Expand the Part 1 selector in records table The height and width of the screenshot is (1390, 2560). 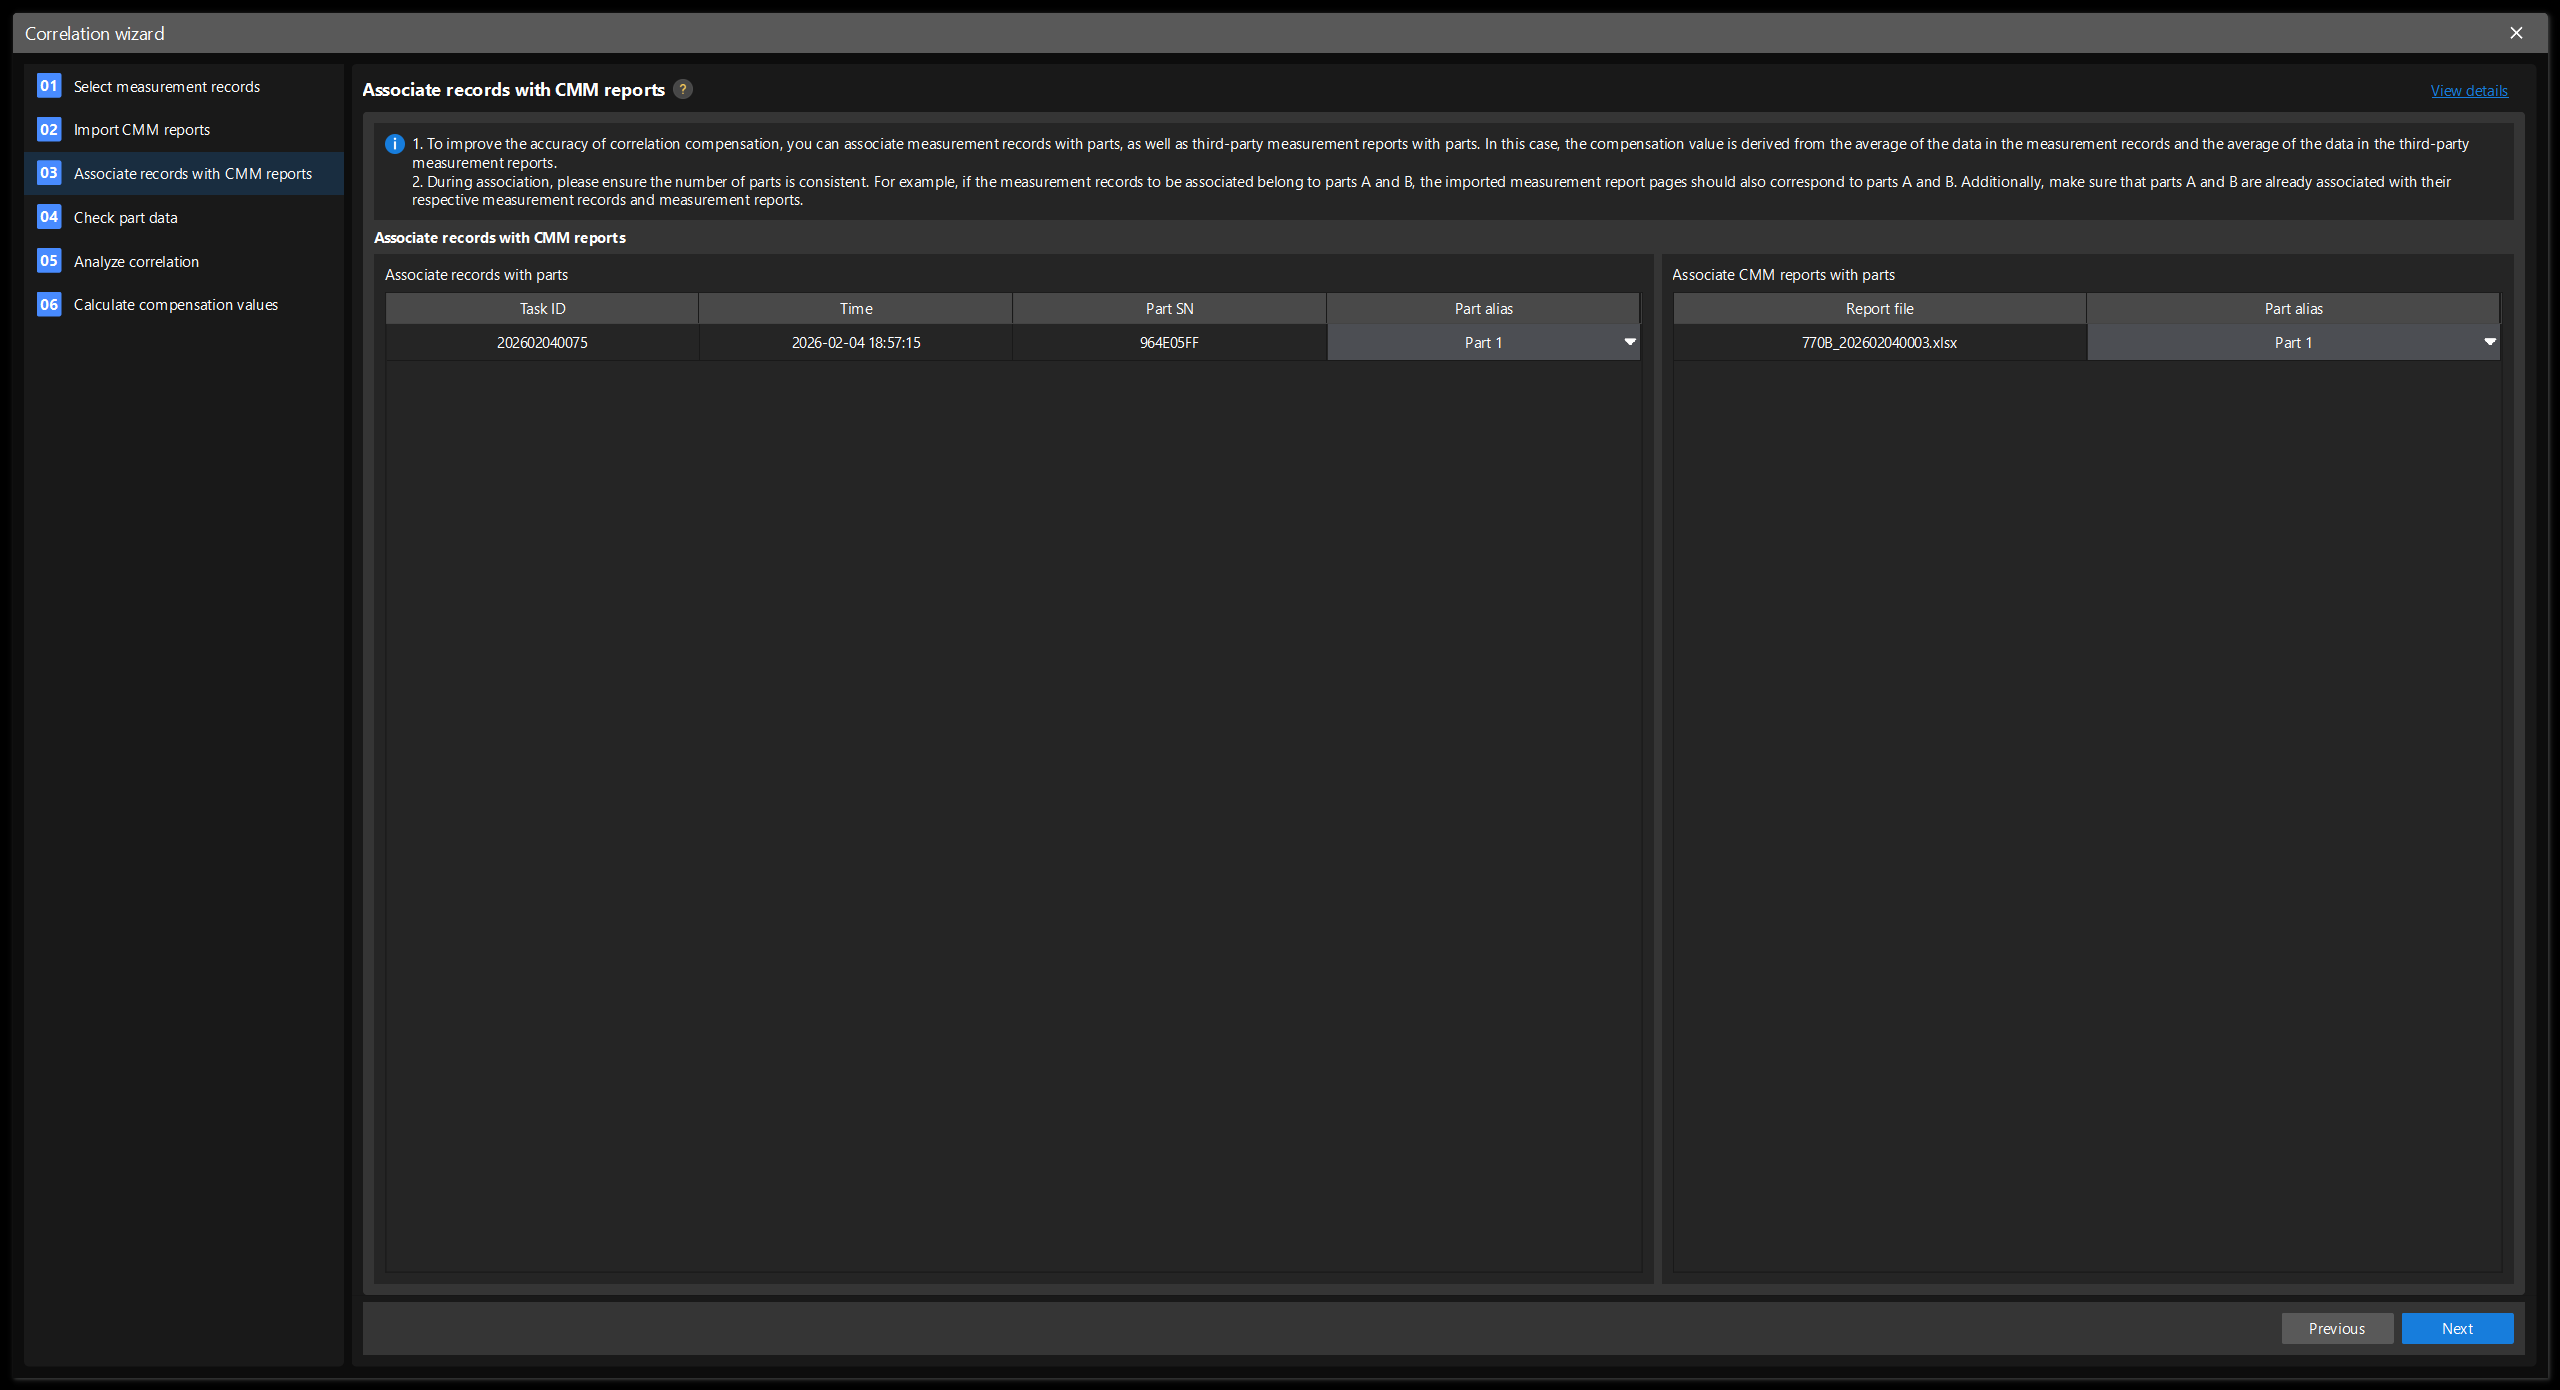click(x=1484, y=342)
